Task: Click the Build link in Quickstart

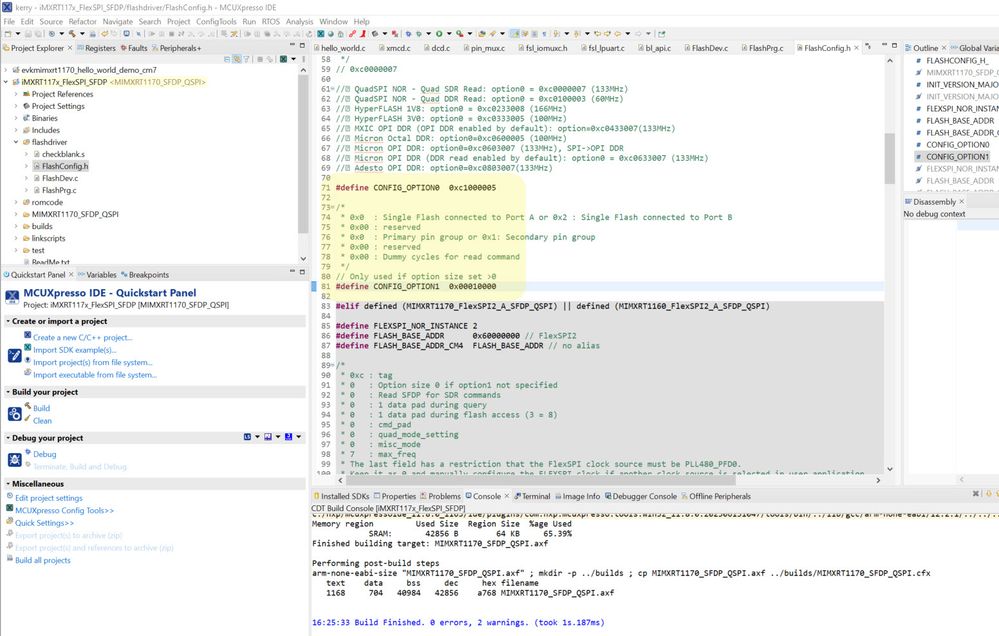Action: point(41,408)
